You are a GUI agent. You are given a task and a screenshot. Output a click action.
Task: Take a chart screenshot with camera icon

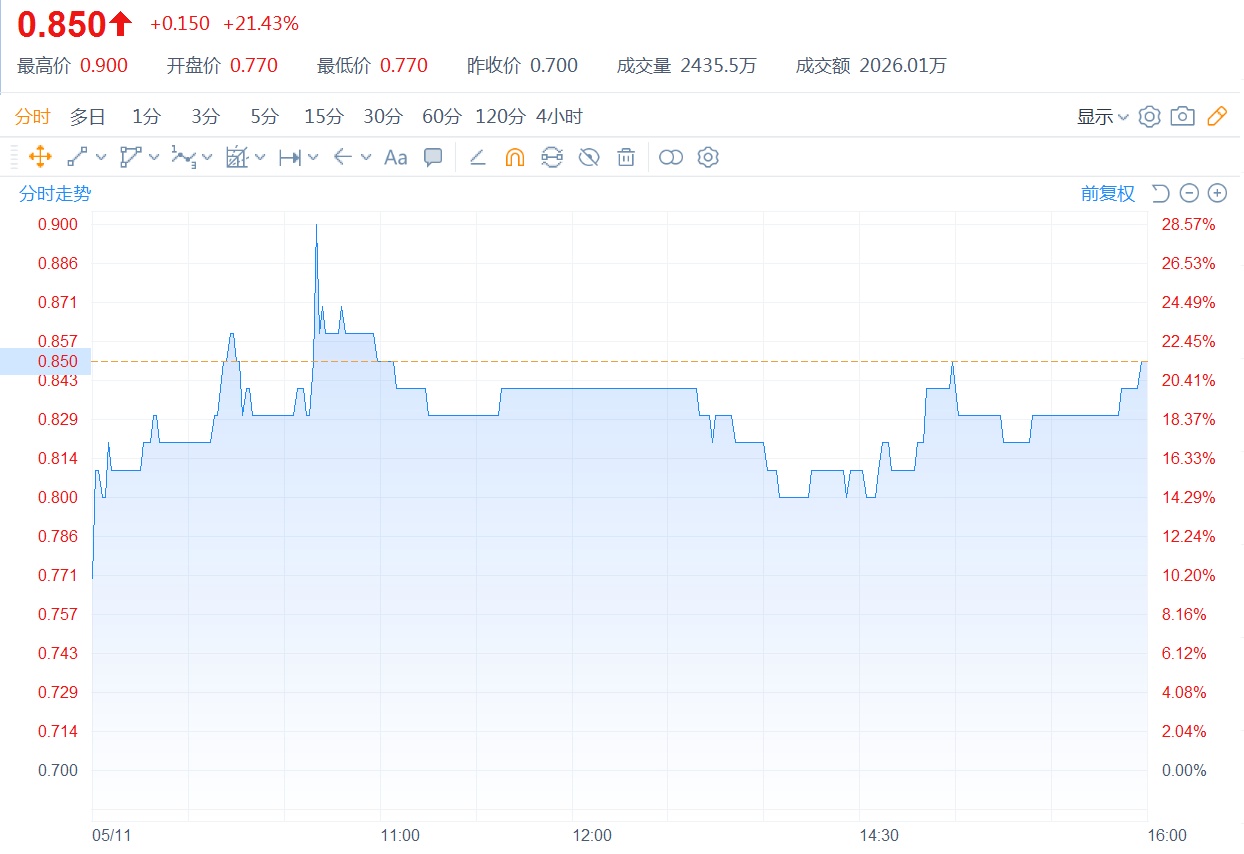(1182, 117)
